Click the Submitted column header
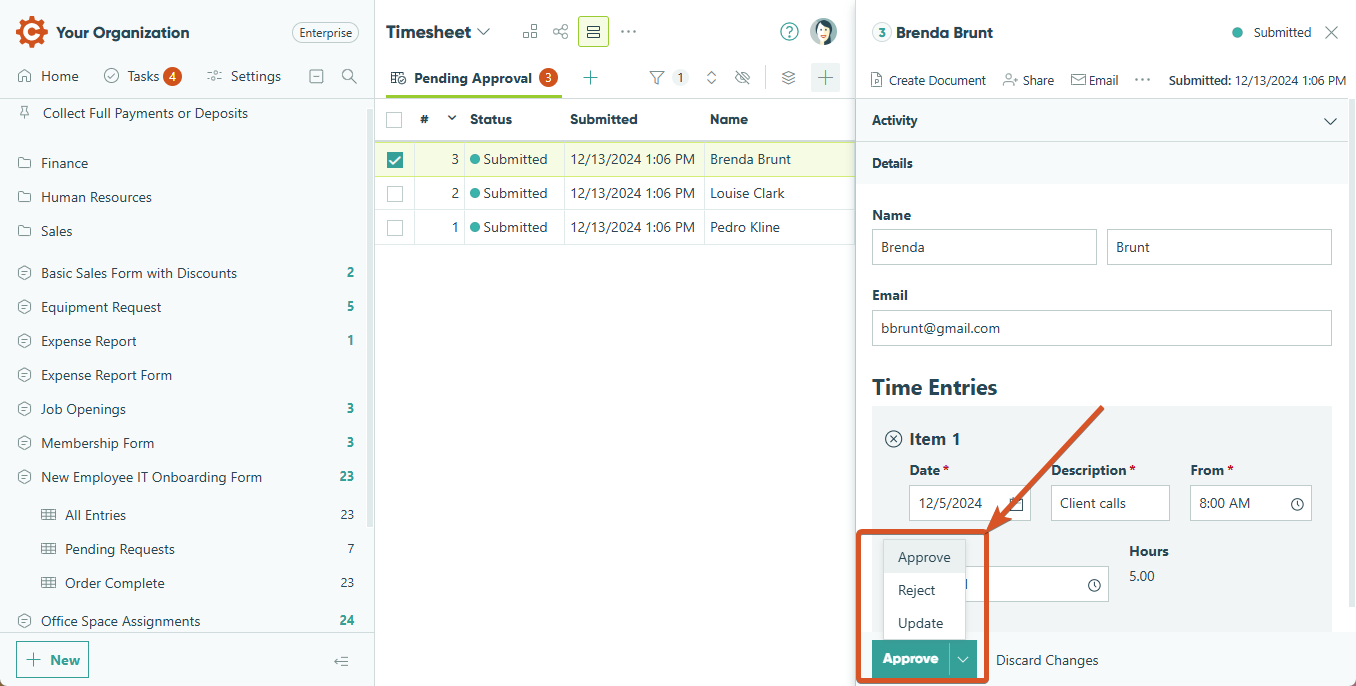The width and height of the screenshot is (1356, 686). pos(604,119)
